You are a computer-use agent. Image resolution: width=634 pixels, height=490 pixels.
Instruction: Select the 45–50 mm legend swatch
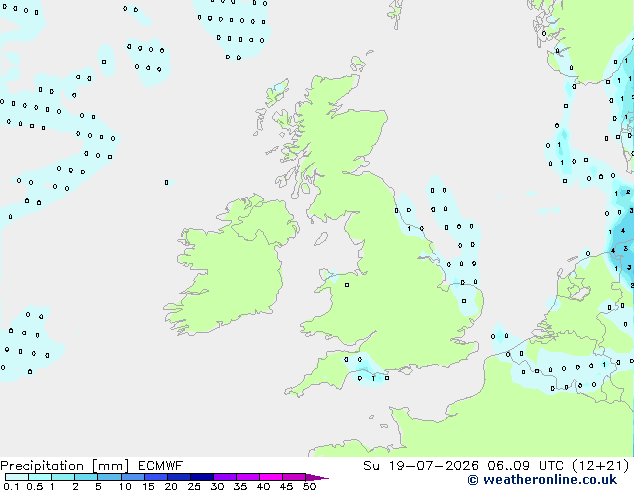[294, 477]
